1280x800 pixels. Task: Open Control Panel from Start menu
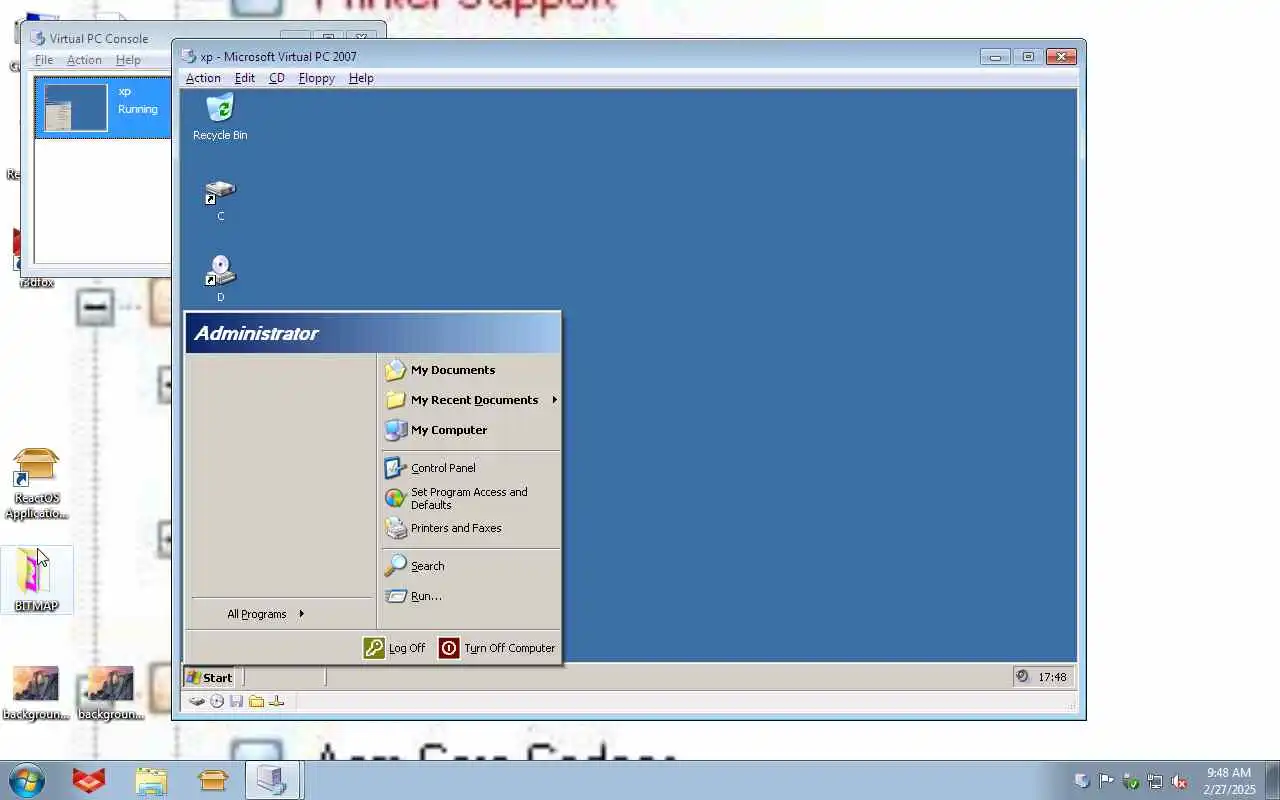pyautogui.click(x=443, y=468)
